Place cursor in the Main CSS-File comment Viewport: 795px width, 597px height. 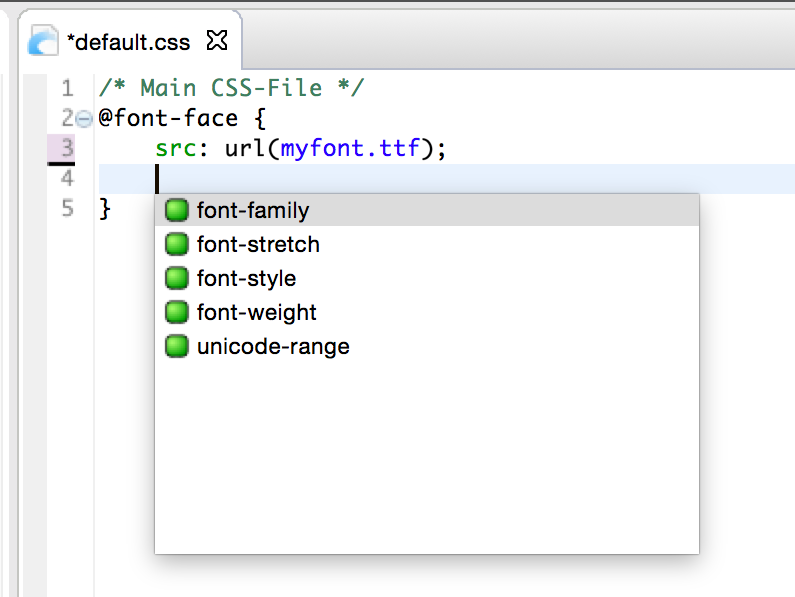[x=231, y=88]
